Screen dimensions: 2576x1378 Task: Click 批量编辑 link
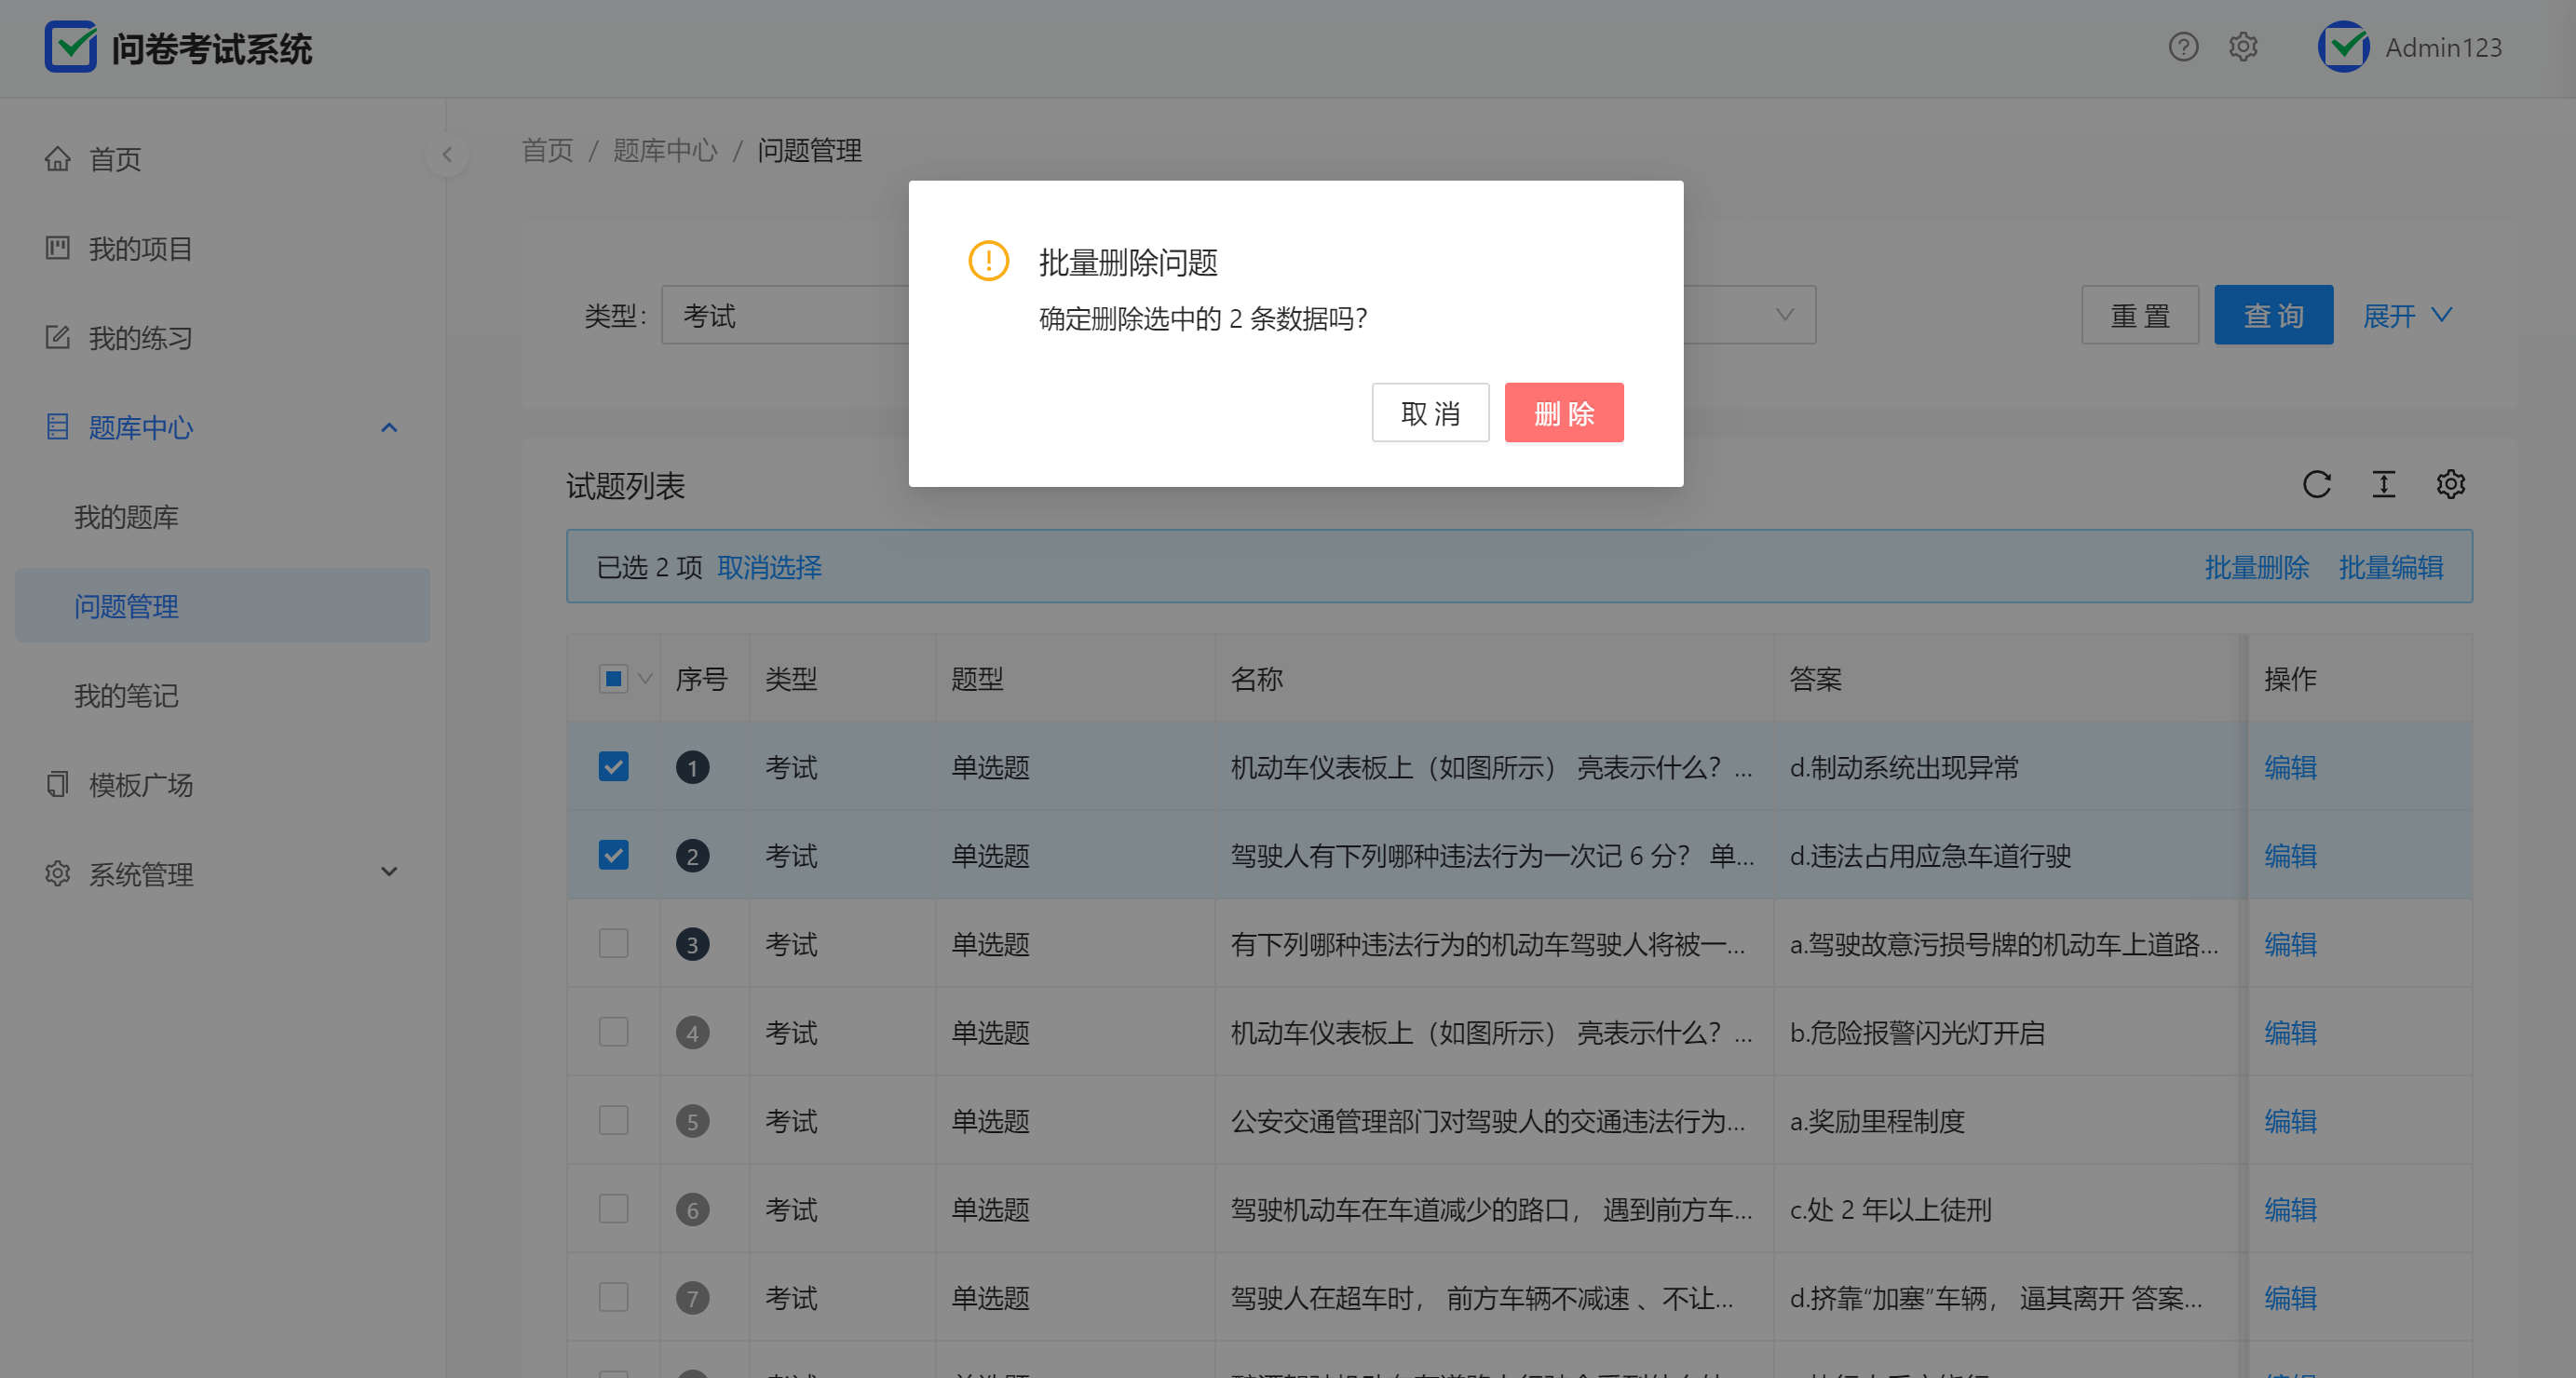2390,568
